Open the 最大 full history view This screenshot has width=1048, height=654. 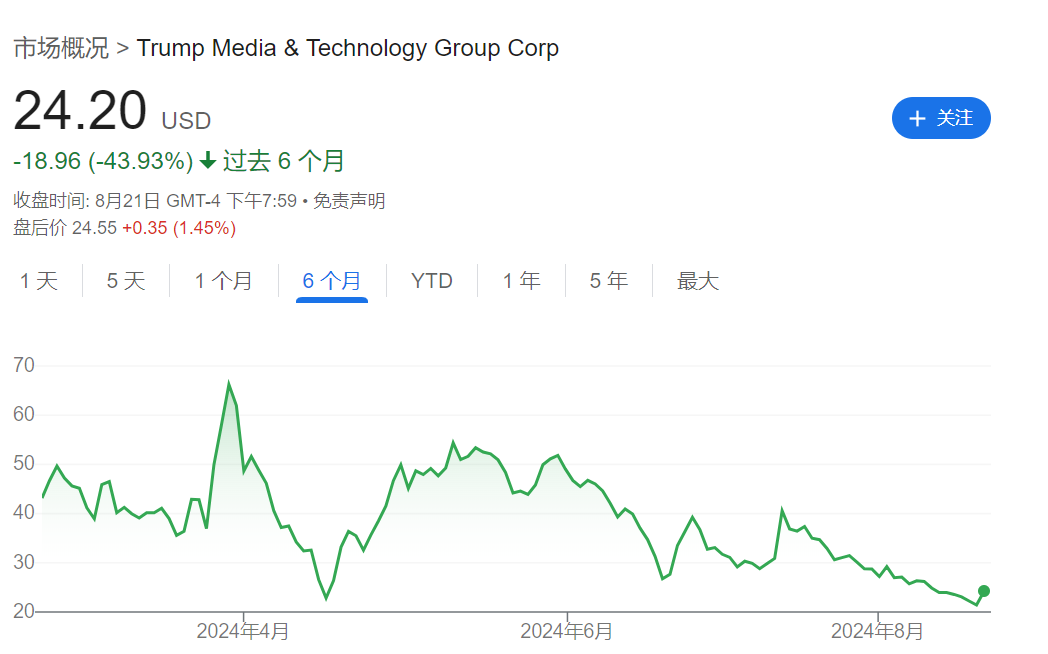(697, 281)
